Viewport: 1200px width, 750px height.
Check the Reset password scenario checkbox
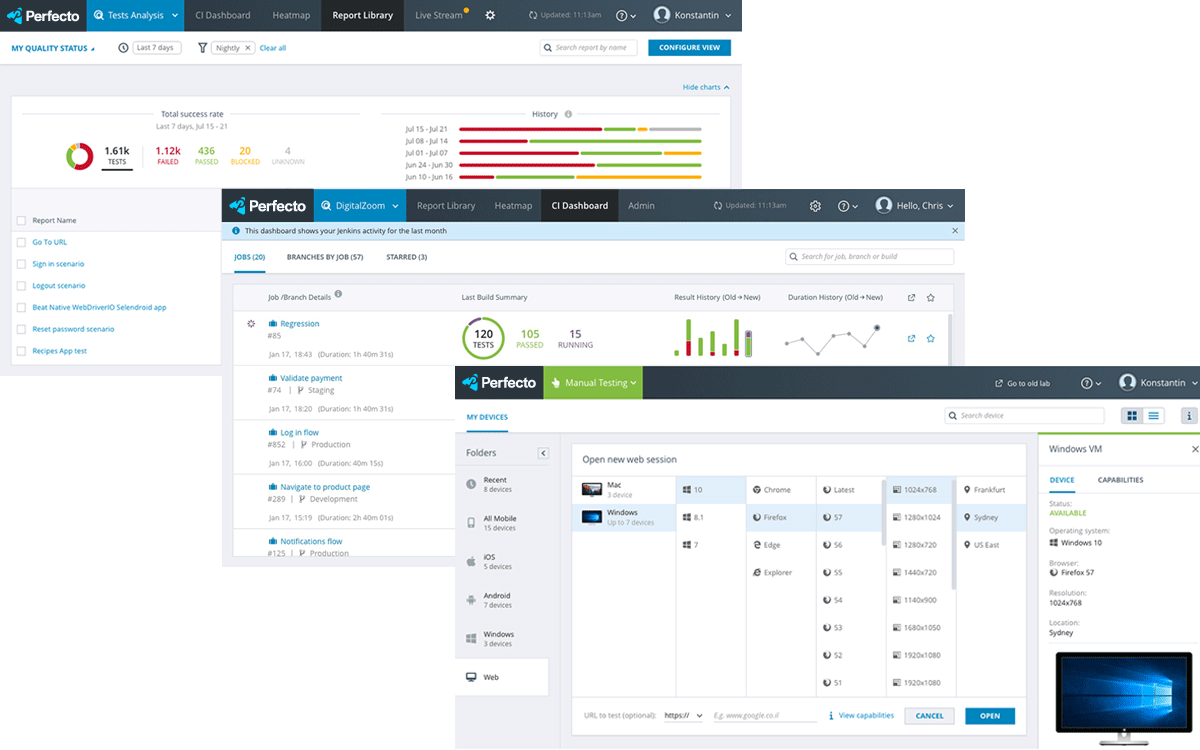click(x=22, y=329)
